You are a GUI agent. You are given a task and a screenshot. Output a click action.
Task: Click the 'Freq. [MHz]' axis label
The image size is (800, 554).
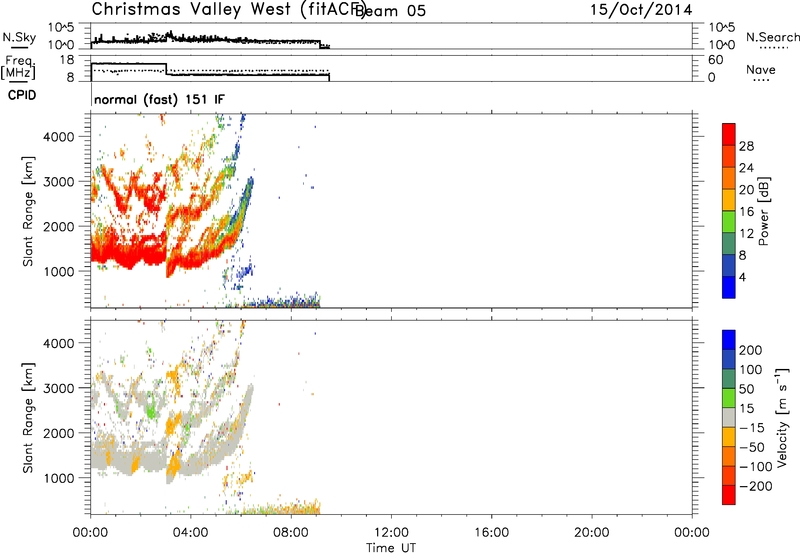(x=19, y=67)
